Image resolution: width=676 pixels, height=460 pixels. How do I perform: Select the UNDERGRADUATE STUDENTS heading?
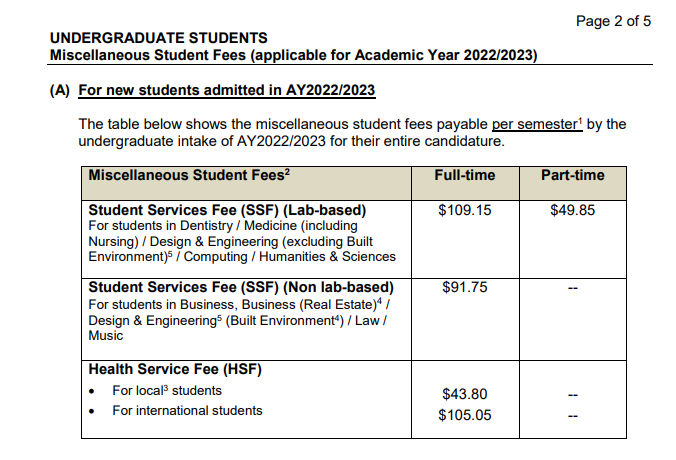coord(159,38)
